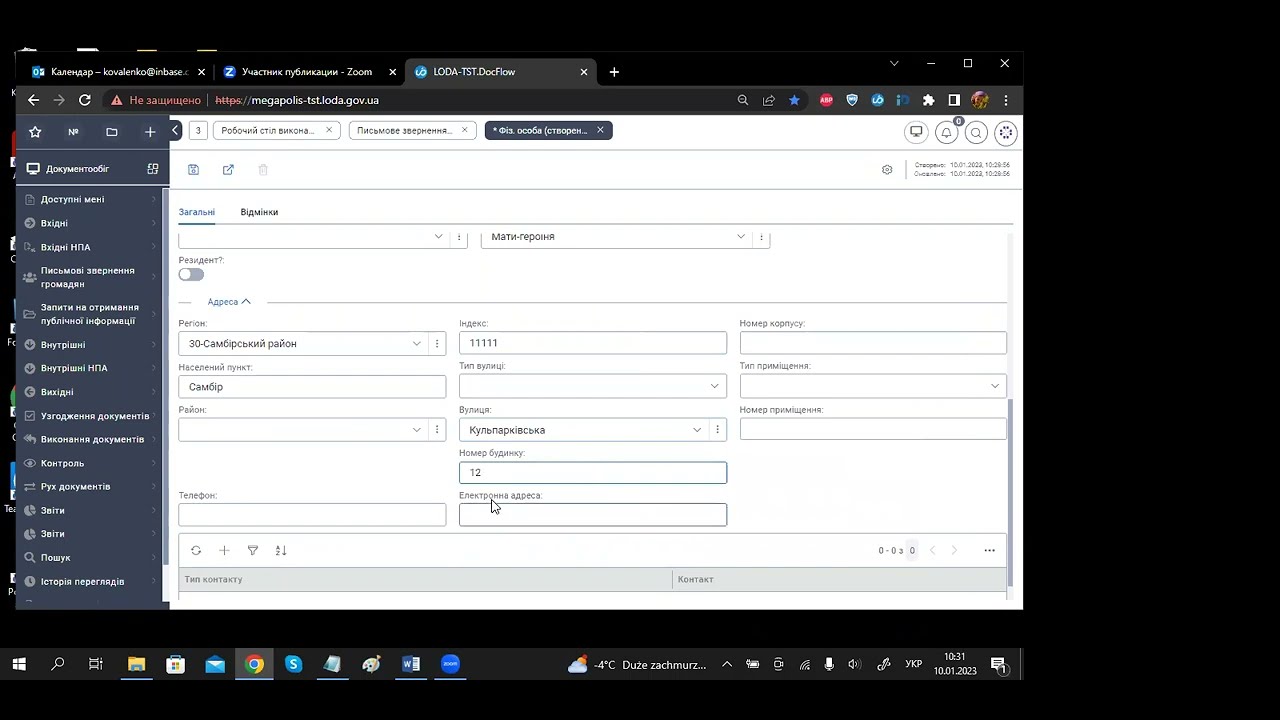
Task: Open the Вулиця Кульпарківська dropdown
Action: (697, 430)
